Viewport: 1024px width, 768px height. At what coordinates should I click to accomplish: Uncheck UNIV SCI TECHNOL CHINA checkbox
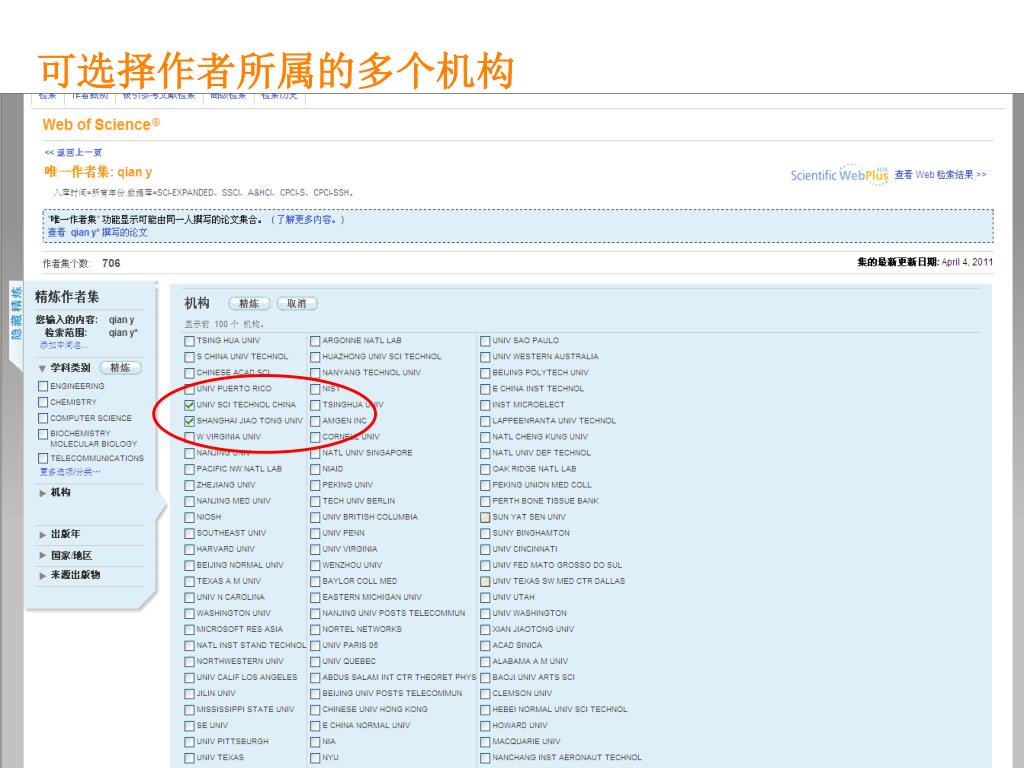[x=189, y=405]
